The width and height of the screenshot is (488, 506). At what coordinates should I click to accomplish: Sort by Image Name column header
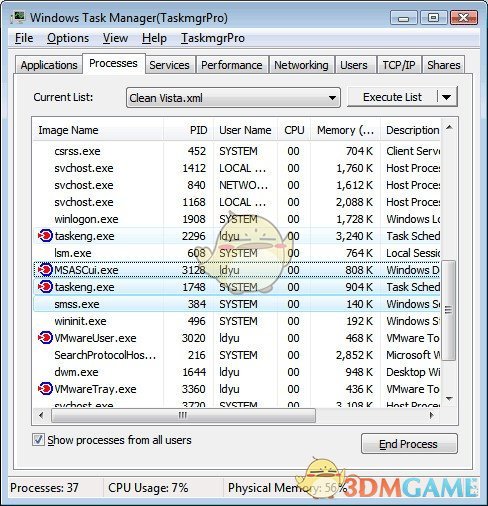tap(98, 130)
